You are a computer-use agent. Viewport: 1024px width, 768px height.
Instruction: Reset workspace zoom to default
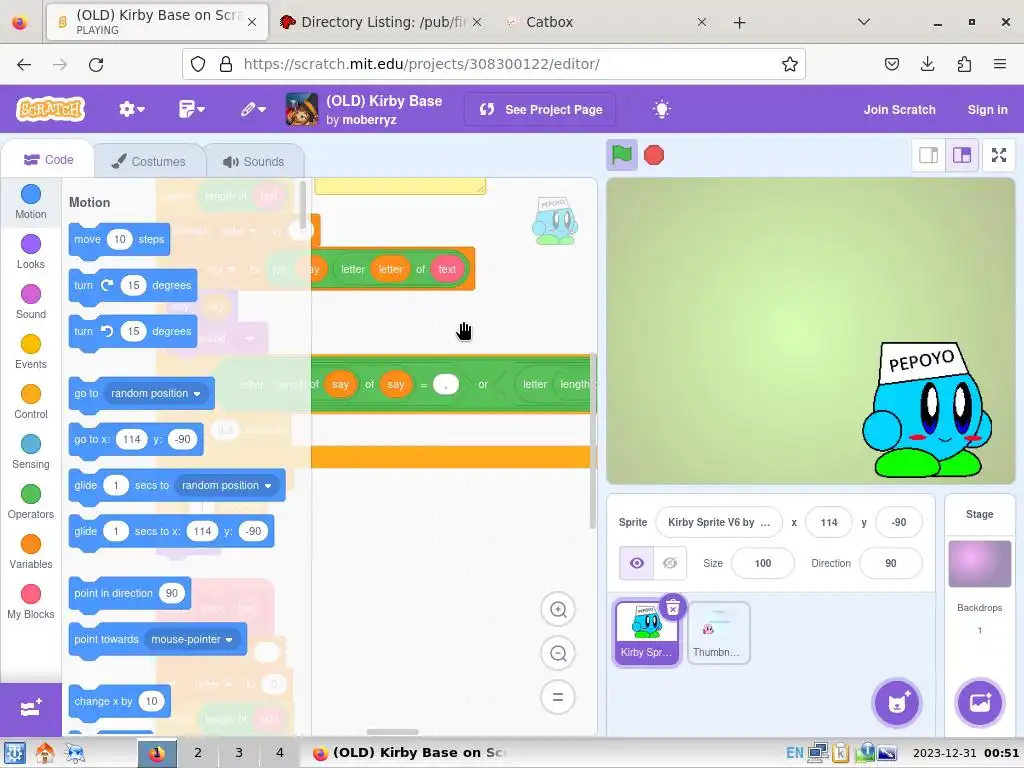click(x=558, y=697)
